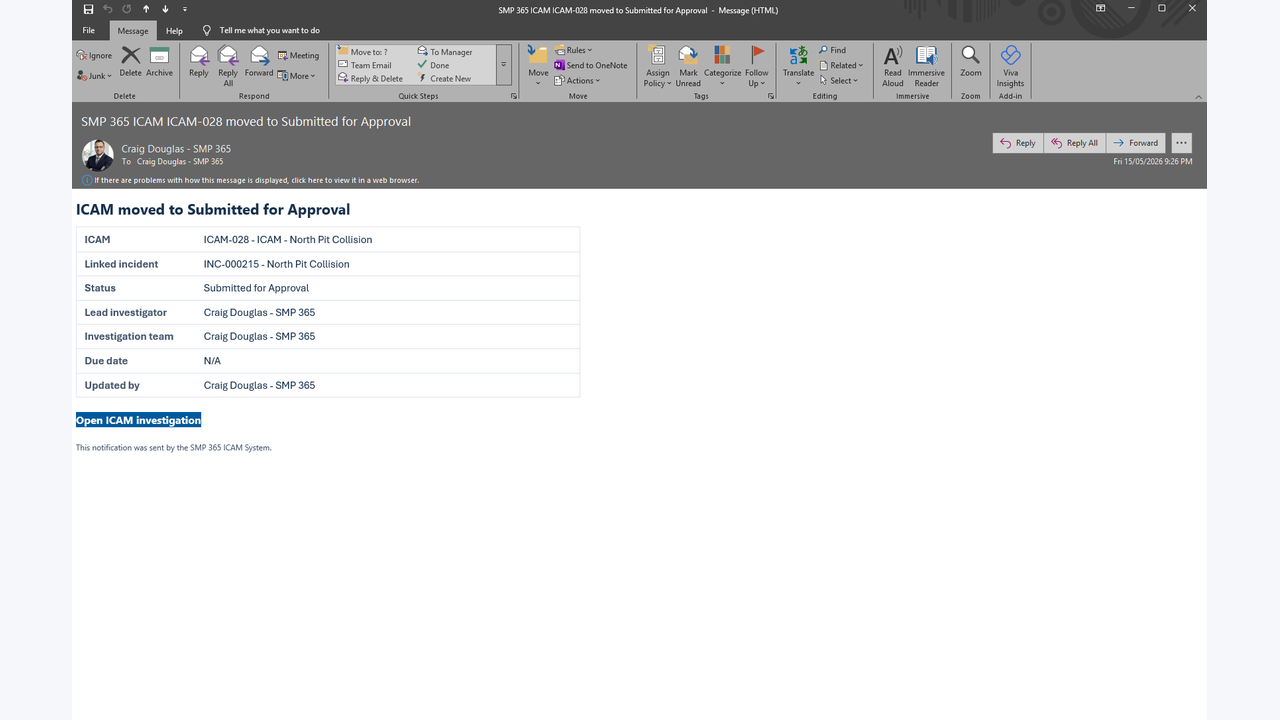Expand the Junk dropdown menu
Screen dimensions: 1280x720
tap(95, 76)
